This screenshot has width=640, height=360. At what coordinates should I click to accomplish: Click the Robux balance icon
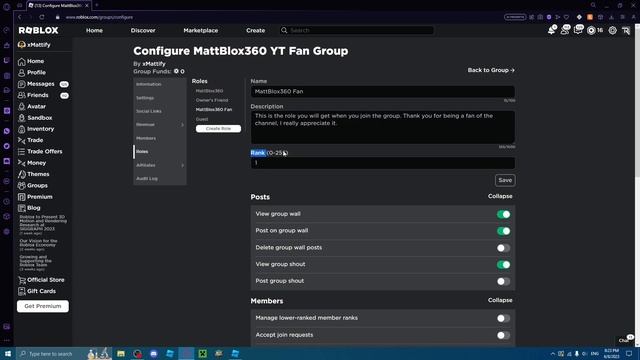tap(591, 30)
